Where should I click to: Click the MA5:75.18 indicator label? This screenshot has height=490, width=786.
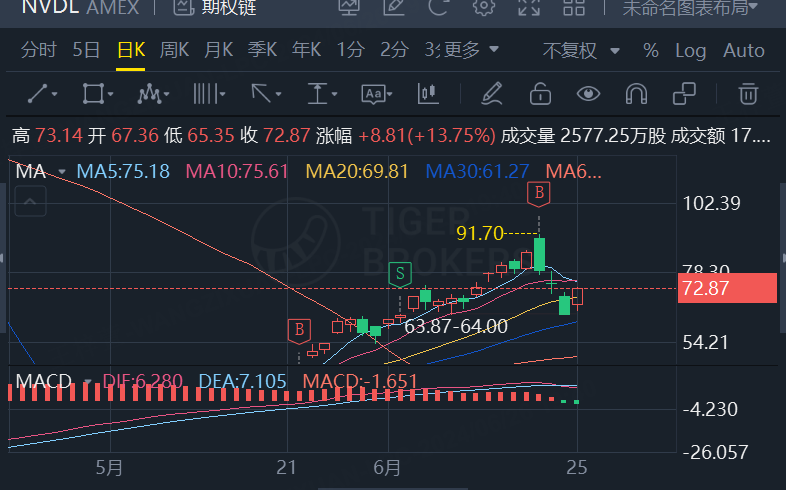click(x=123, y=172)
